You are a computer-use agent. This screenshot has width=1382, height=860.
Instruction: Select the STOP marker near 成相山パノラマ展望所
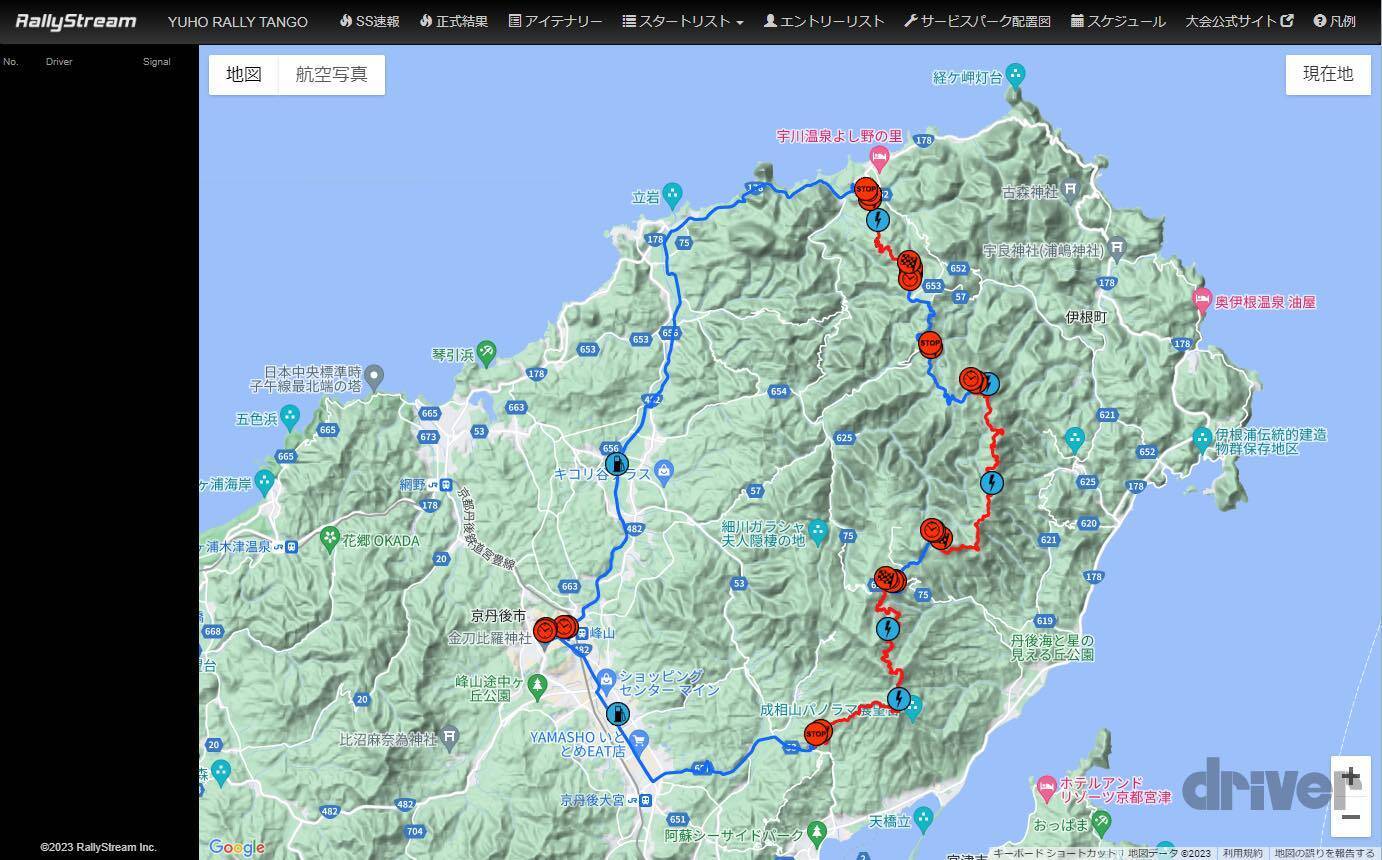(x=816, y=734)
